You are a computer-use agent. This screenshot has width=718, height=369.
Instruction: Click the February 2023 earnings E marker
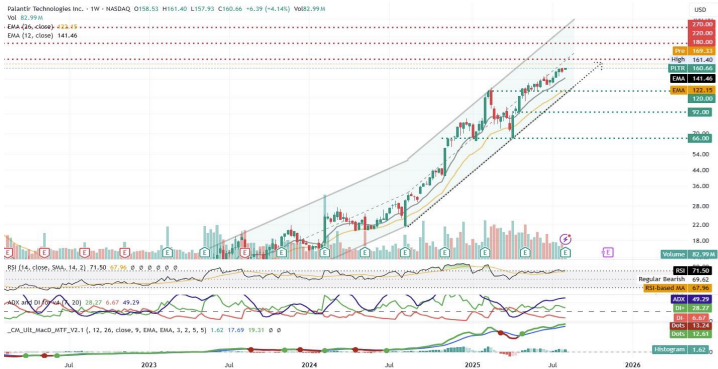click(168, 252)
